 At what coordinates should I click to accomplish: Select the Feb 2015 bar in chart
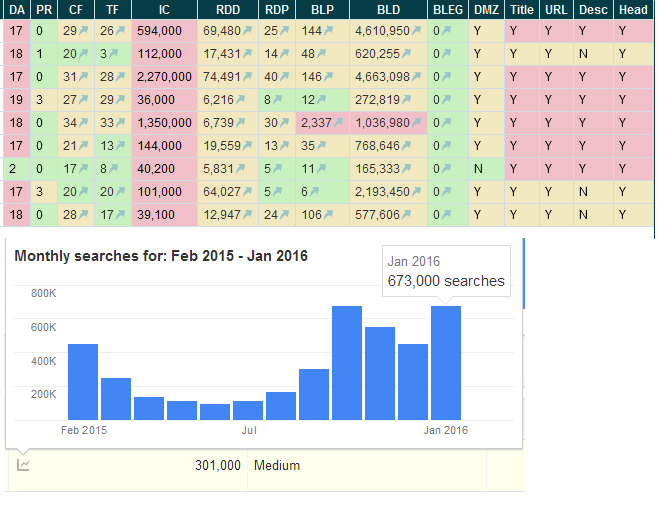pos(83,382)
